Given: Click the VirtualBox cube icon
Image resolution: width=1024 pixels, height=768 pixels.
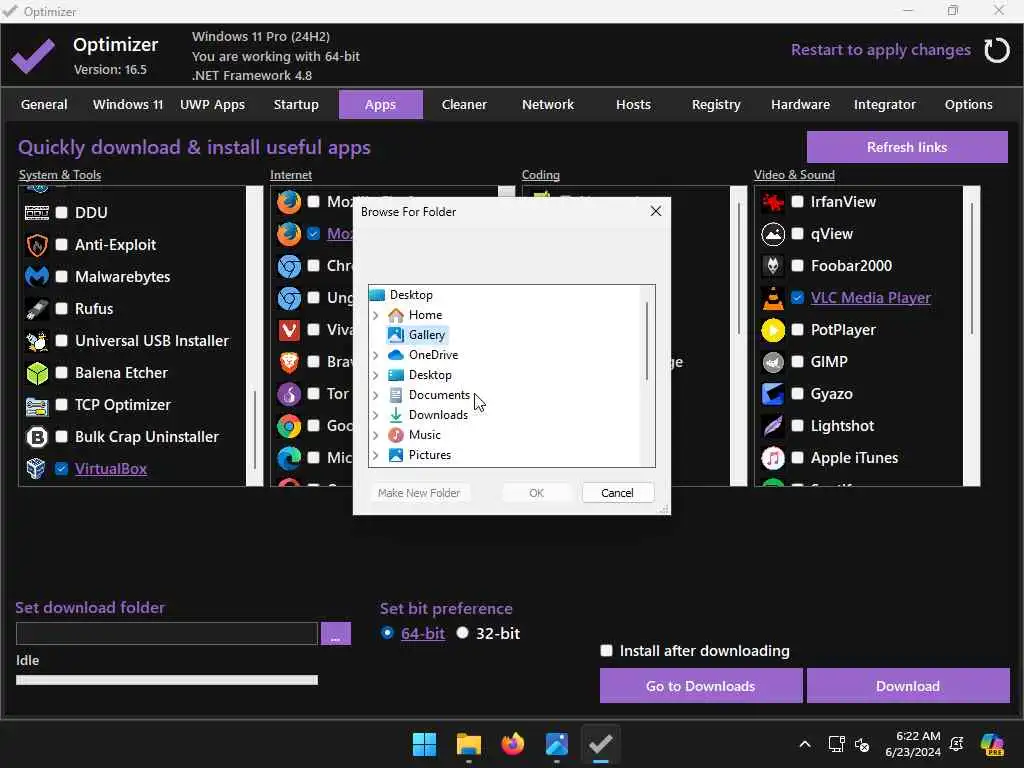Looking at the screenshot, I should [37, 469].
